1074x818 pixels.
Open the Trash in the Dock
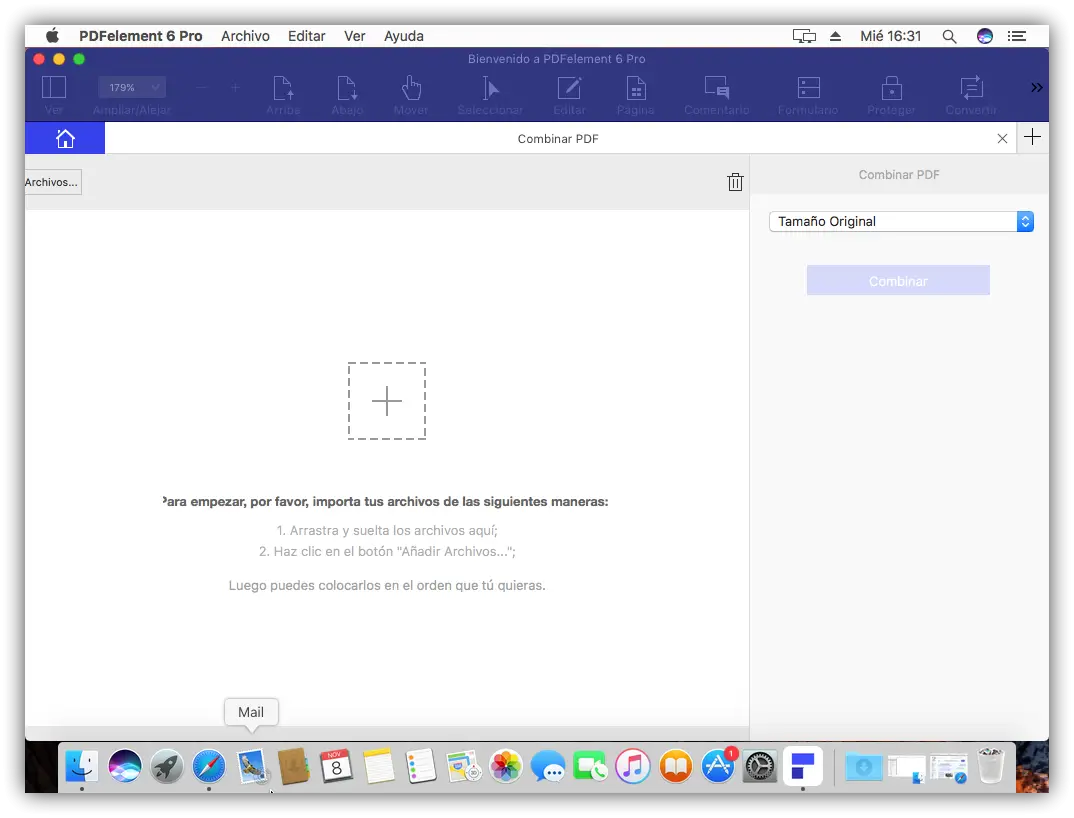tap(990, 765)
